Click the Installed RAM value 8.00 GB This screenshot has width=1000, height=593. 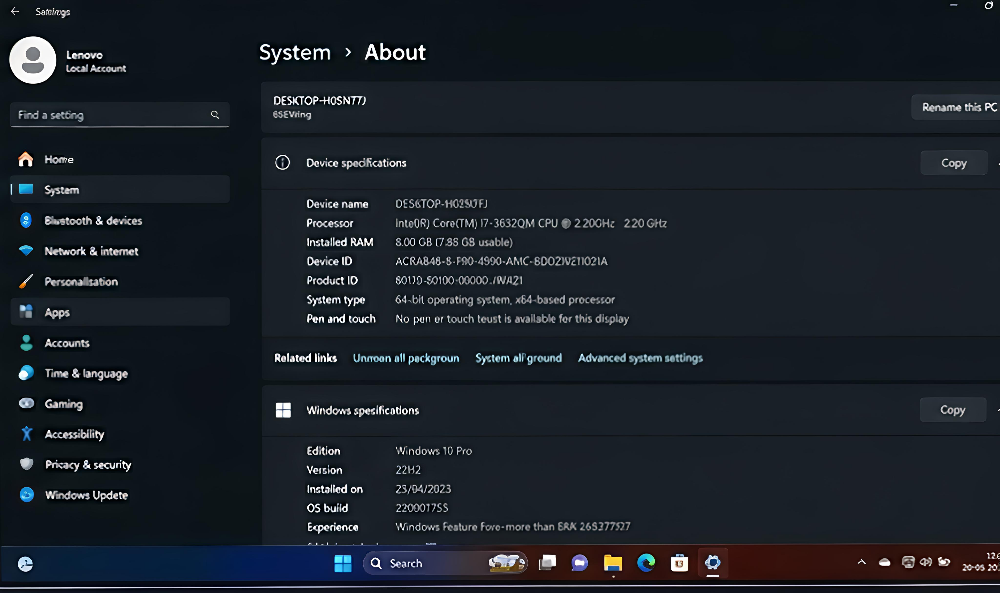click(453, 242)
